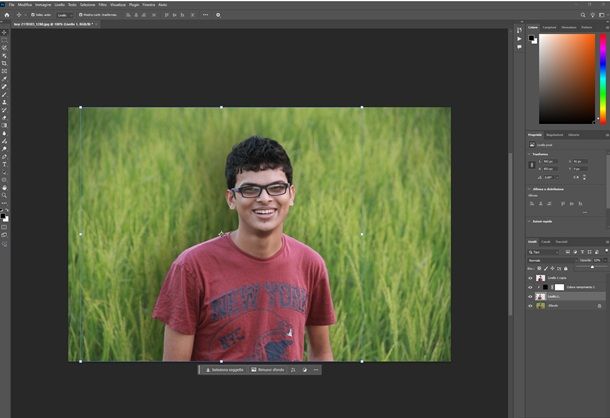Click the link width and height icon

532,165
